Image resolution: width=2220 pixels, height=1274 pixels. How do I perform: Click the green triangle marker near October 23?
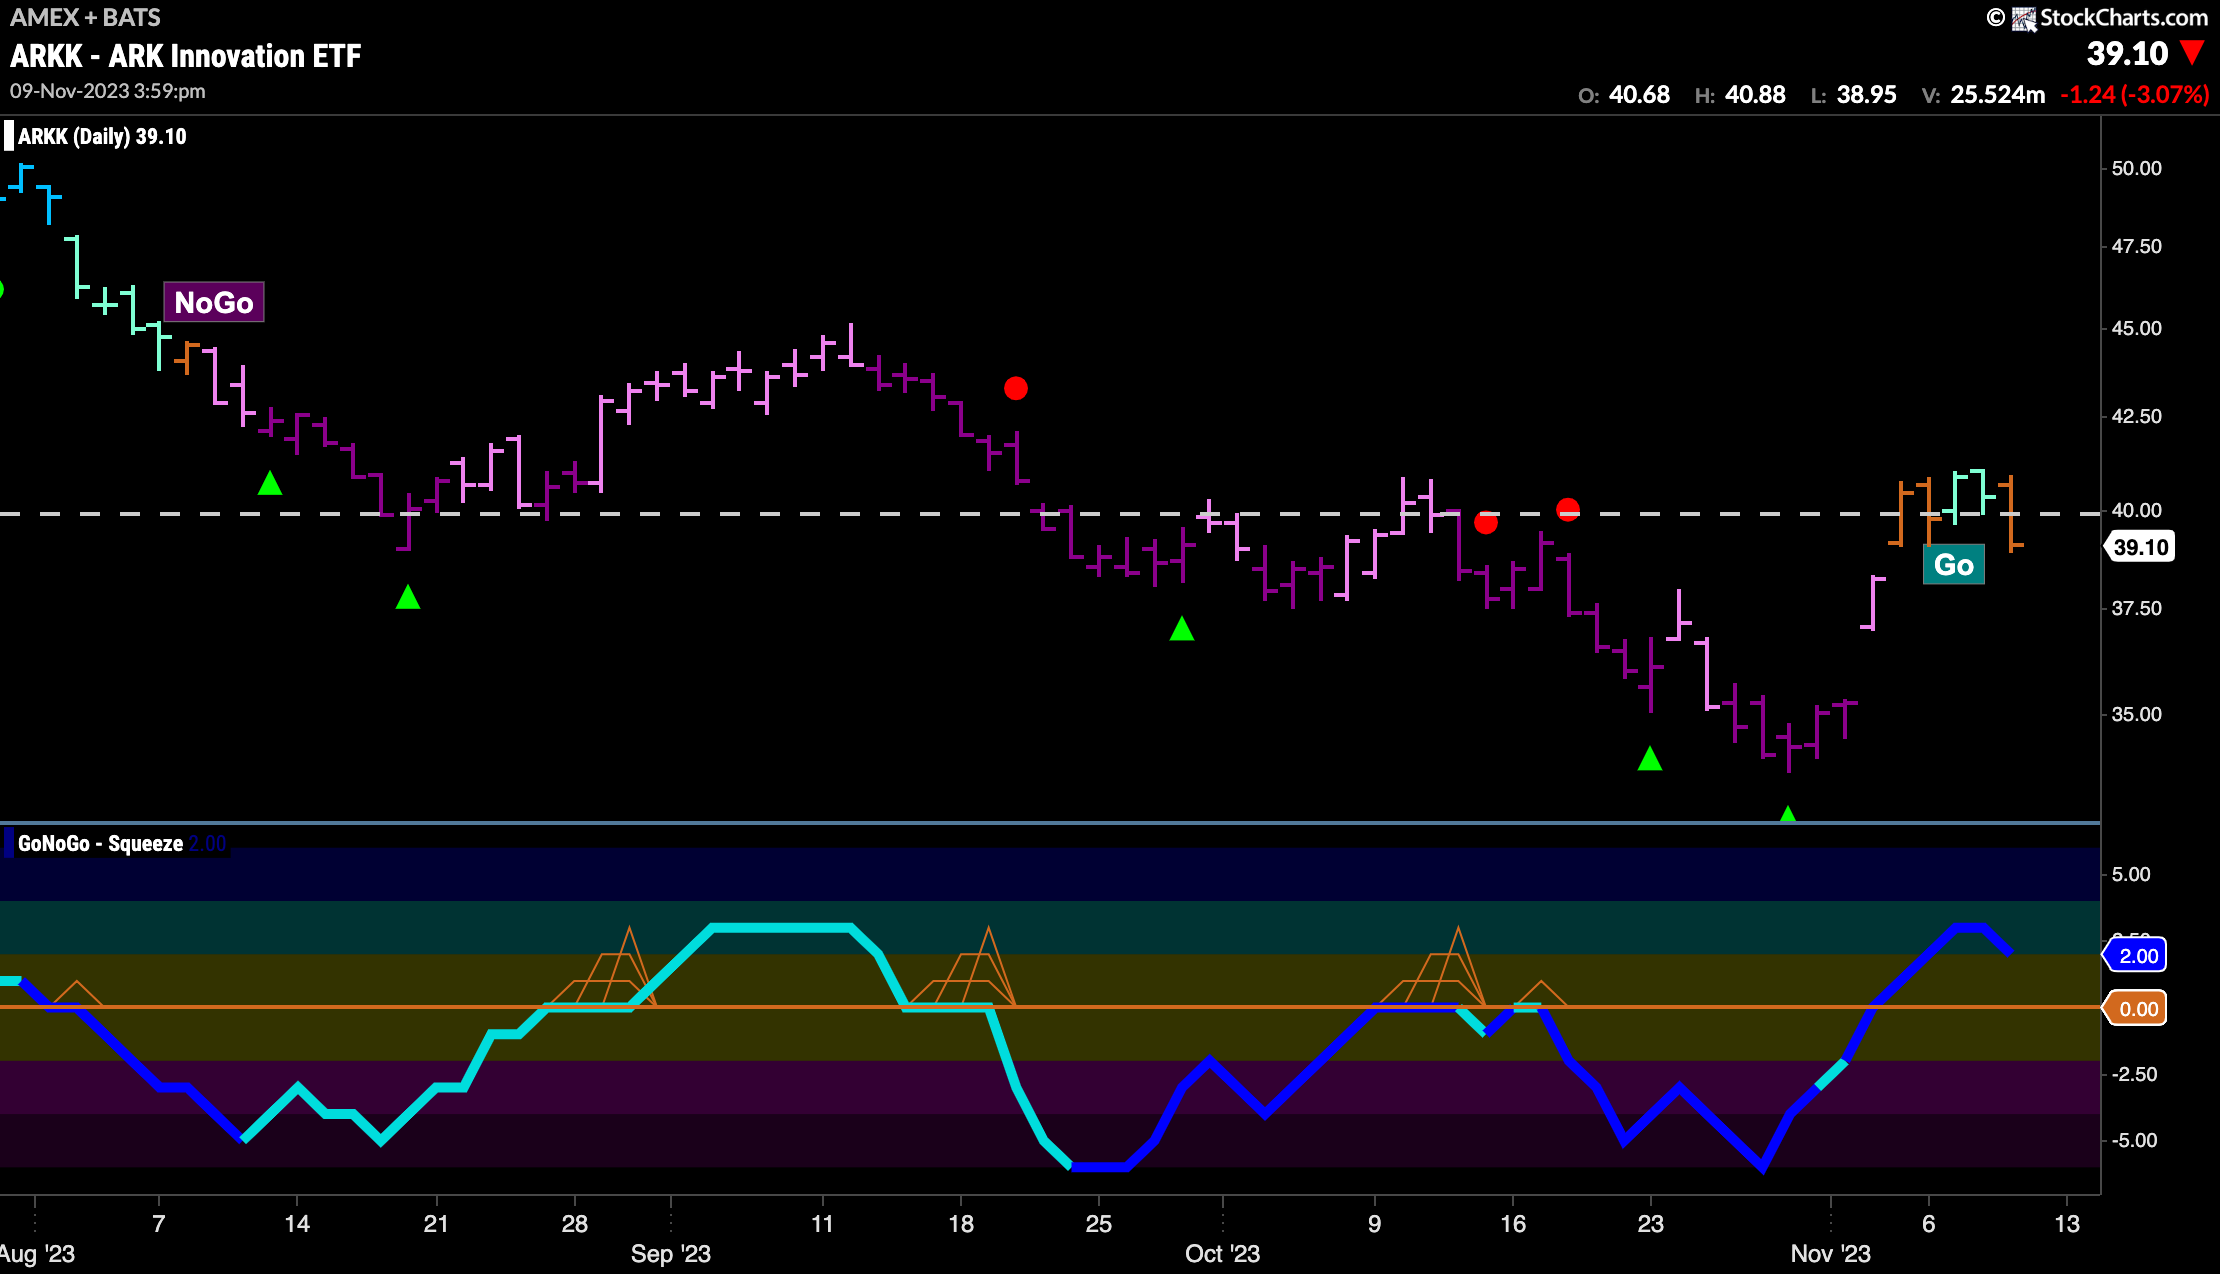click(x=1650, y=758)
